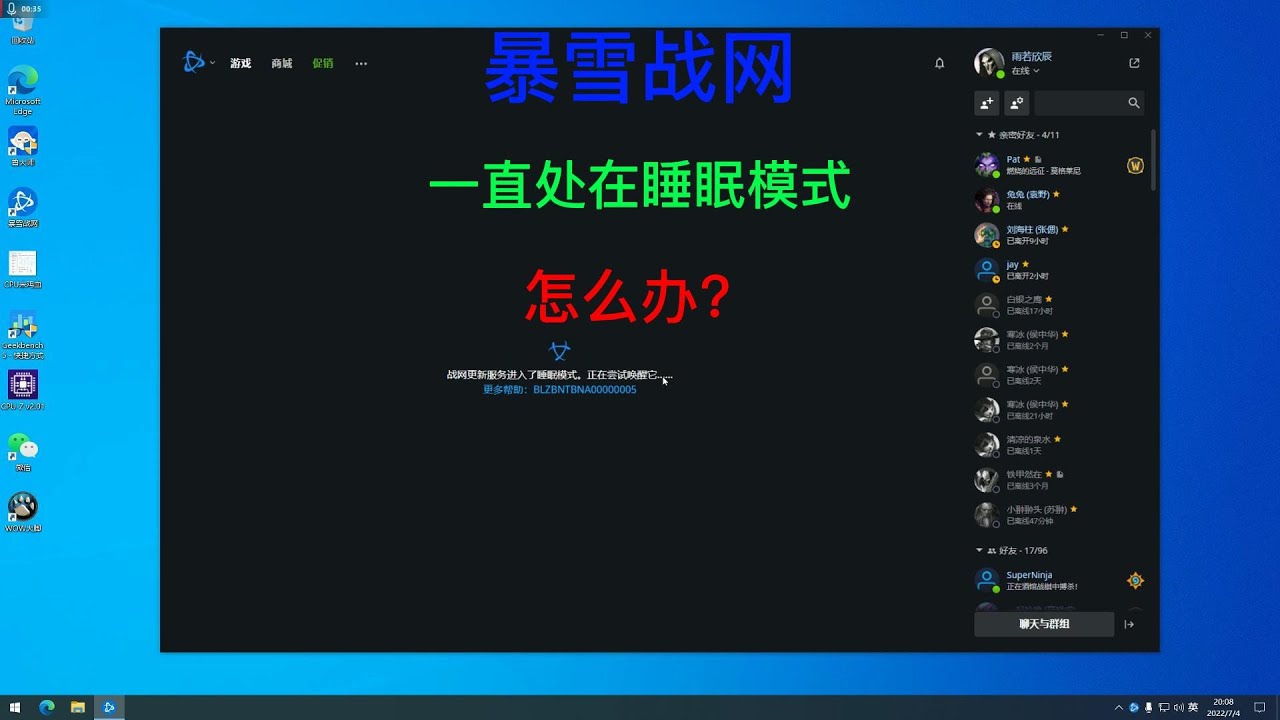This screenshot has height=720, width=1280.
Task: Select 寒冰 (侯中华) offline 21小时
Action: point(1060,410)
